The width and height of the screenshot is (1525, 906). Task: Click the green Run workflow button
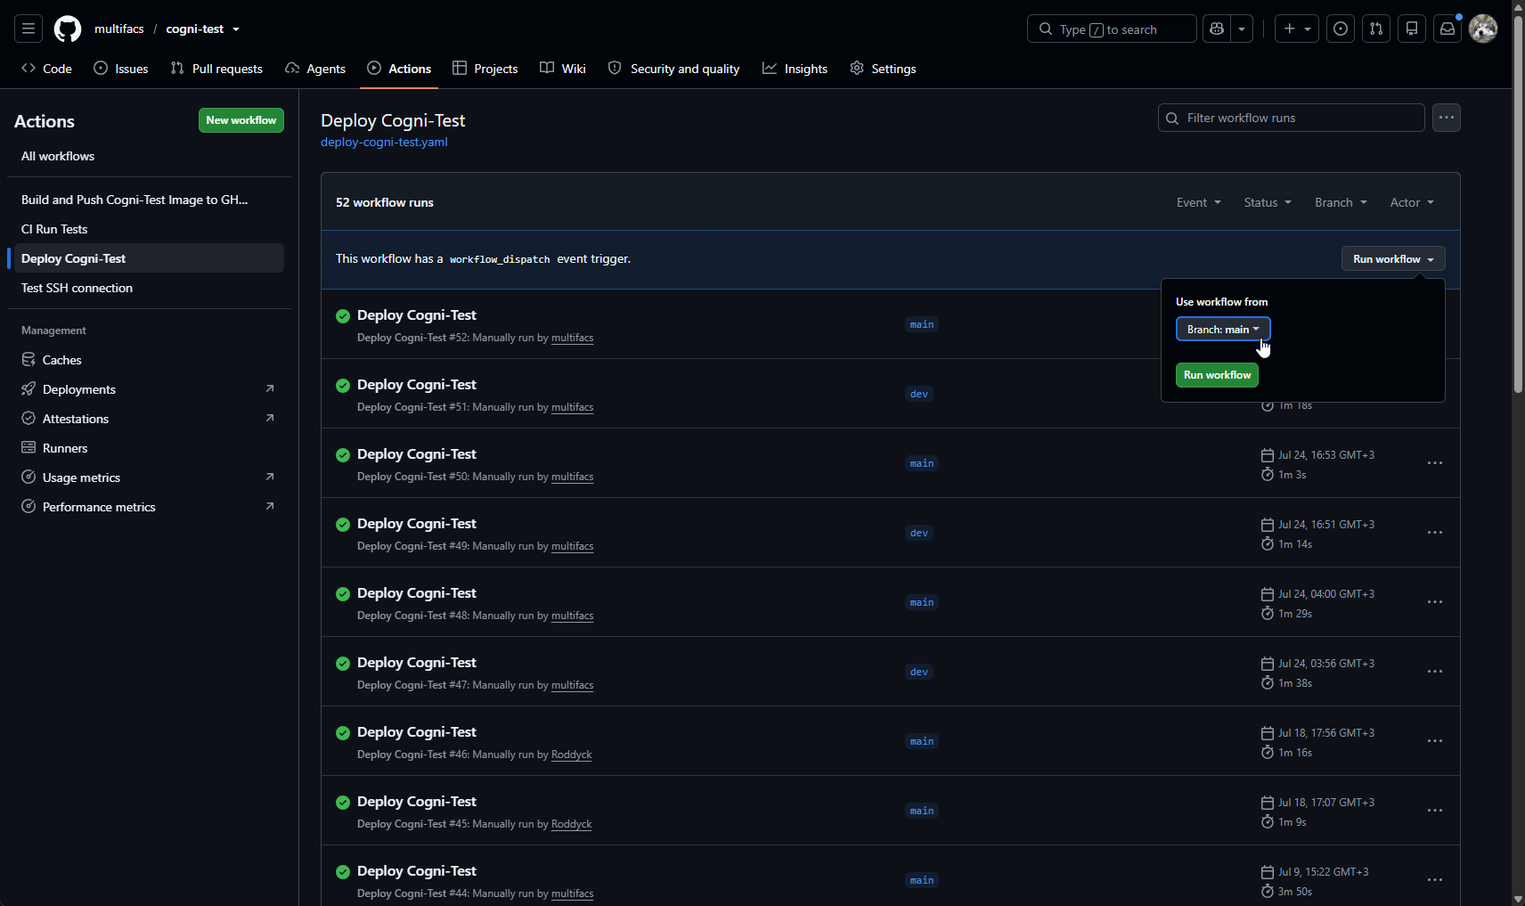coord(1217,375)
